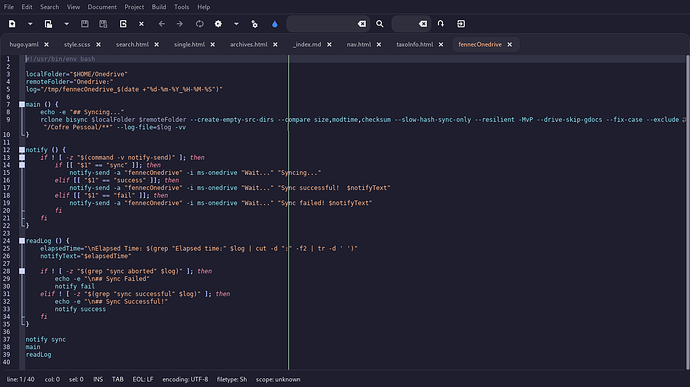This screenshot has width=690, height=387.
Task: Switch to the hugo.yaml tab
Action: pos(24,44)
